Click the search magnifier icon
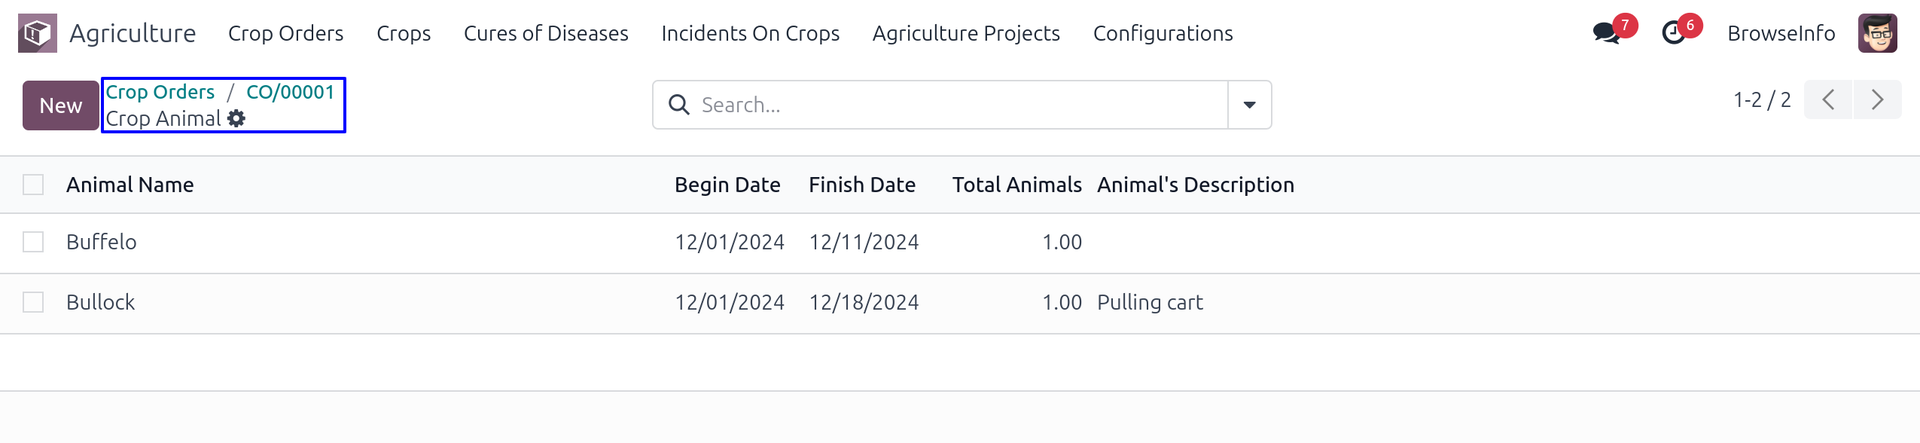 679,105
